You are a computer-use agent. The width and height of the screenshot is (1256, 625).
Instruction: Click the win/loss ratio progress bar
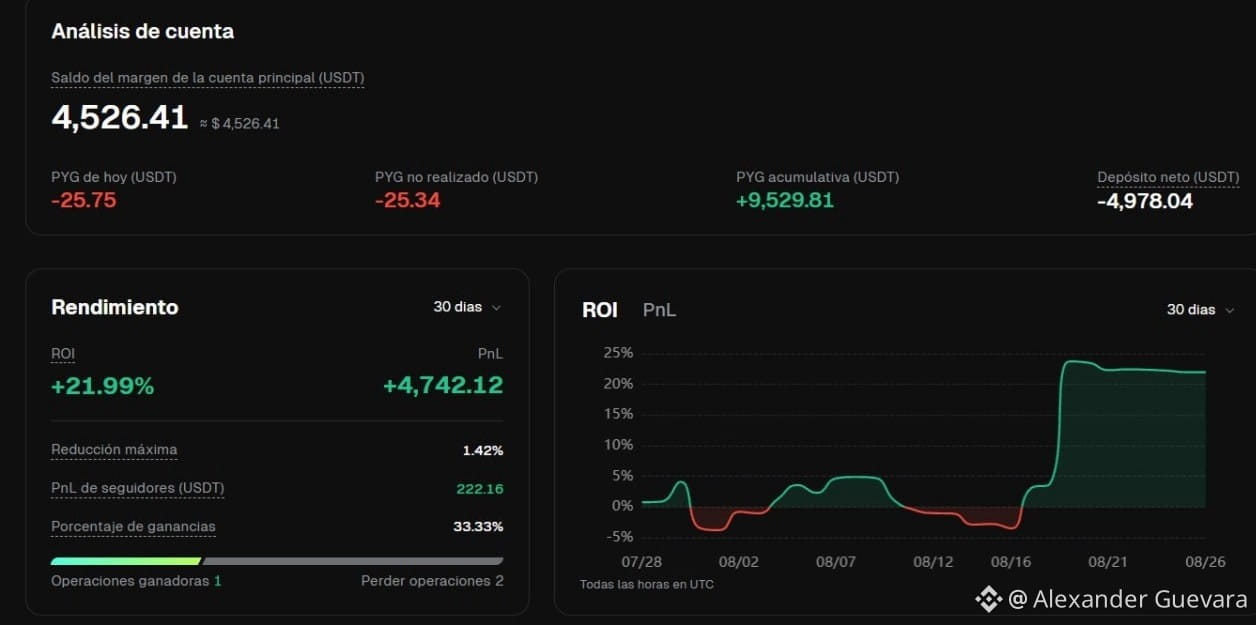[x=277, y=561]
